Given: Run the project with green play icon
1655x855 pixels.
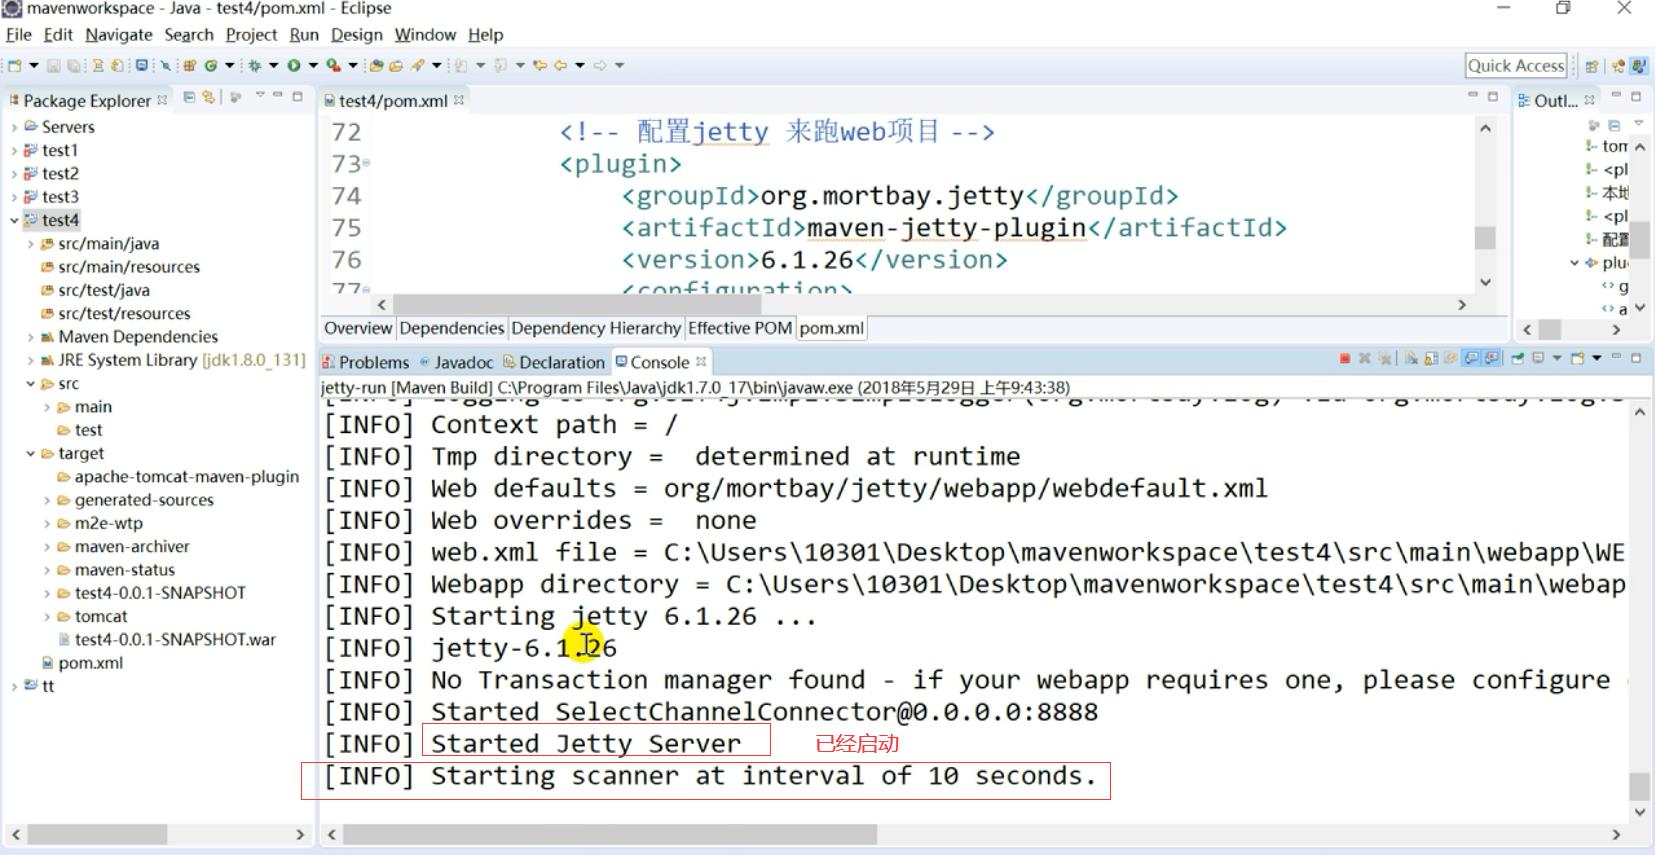Looking at the screenshot, I should click(x=294, y=66).
